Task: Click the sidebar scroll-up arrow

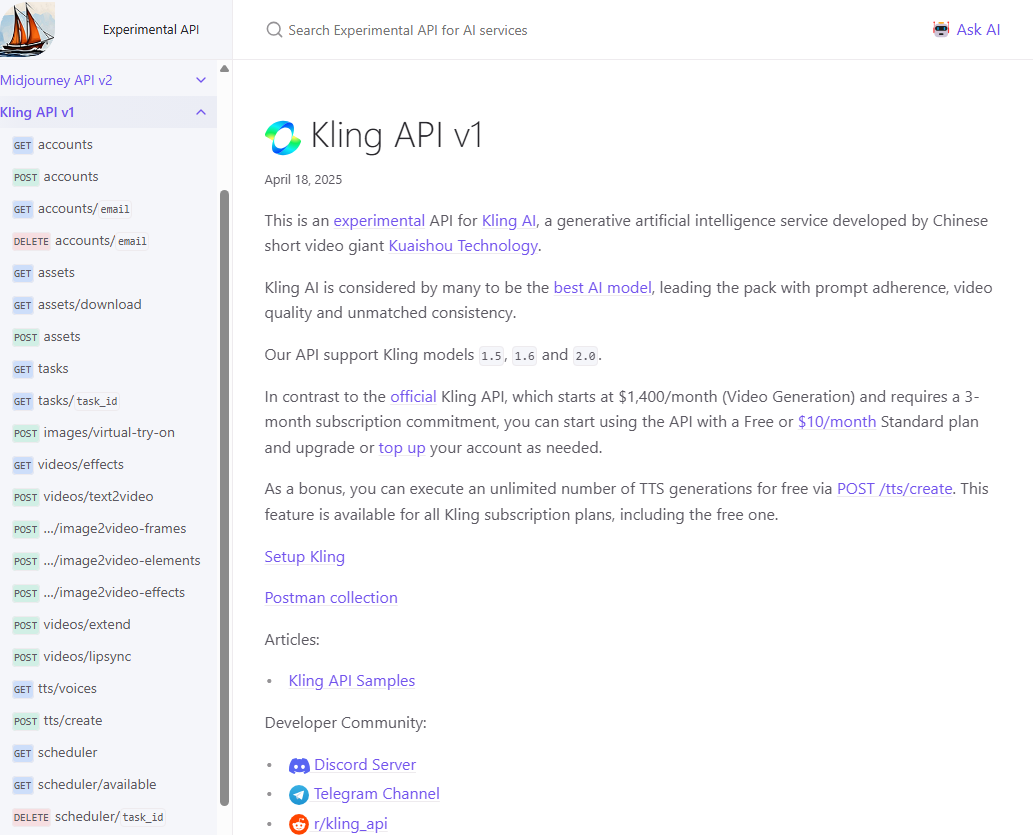Action: (x=225, y=69)
